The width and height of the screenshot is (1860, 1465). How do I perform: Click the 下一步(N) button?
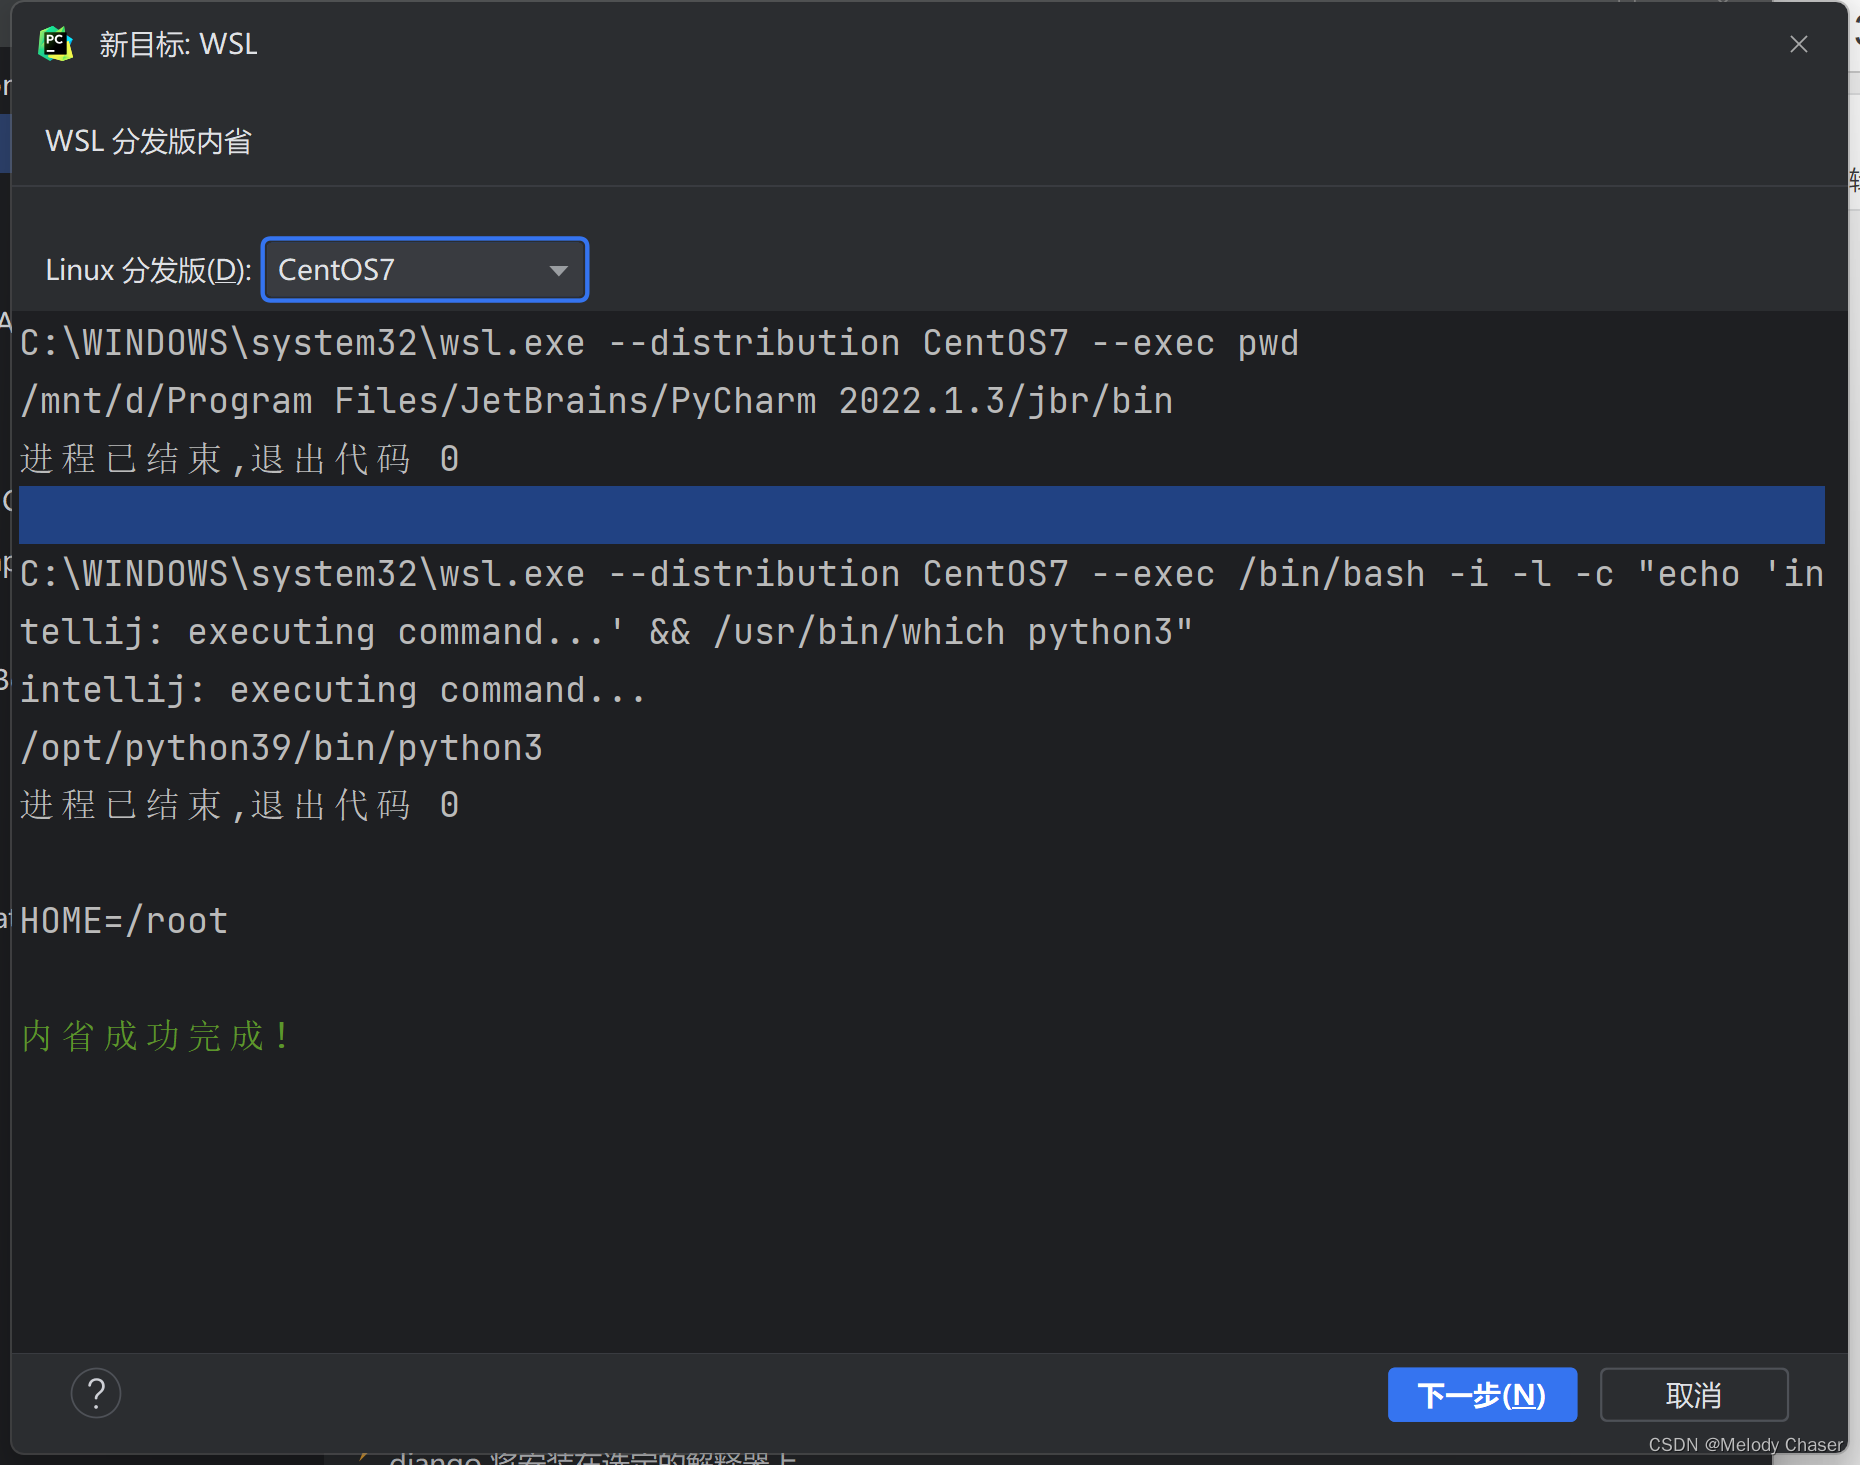pyautogui.click(x=1482, y=1394)
